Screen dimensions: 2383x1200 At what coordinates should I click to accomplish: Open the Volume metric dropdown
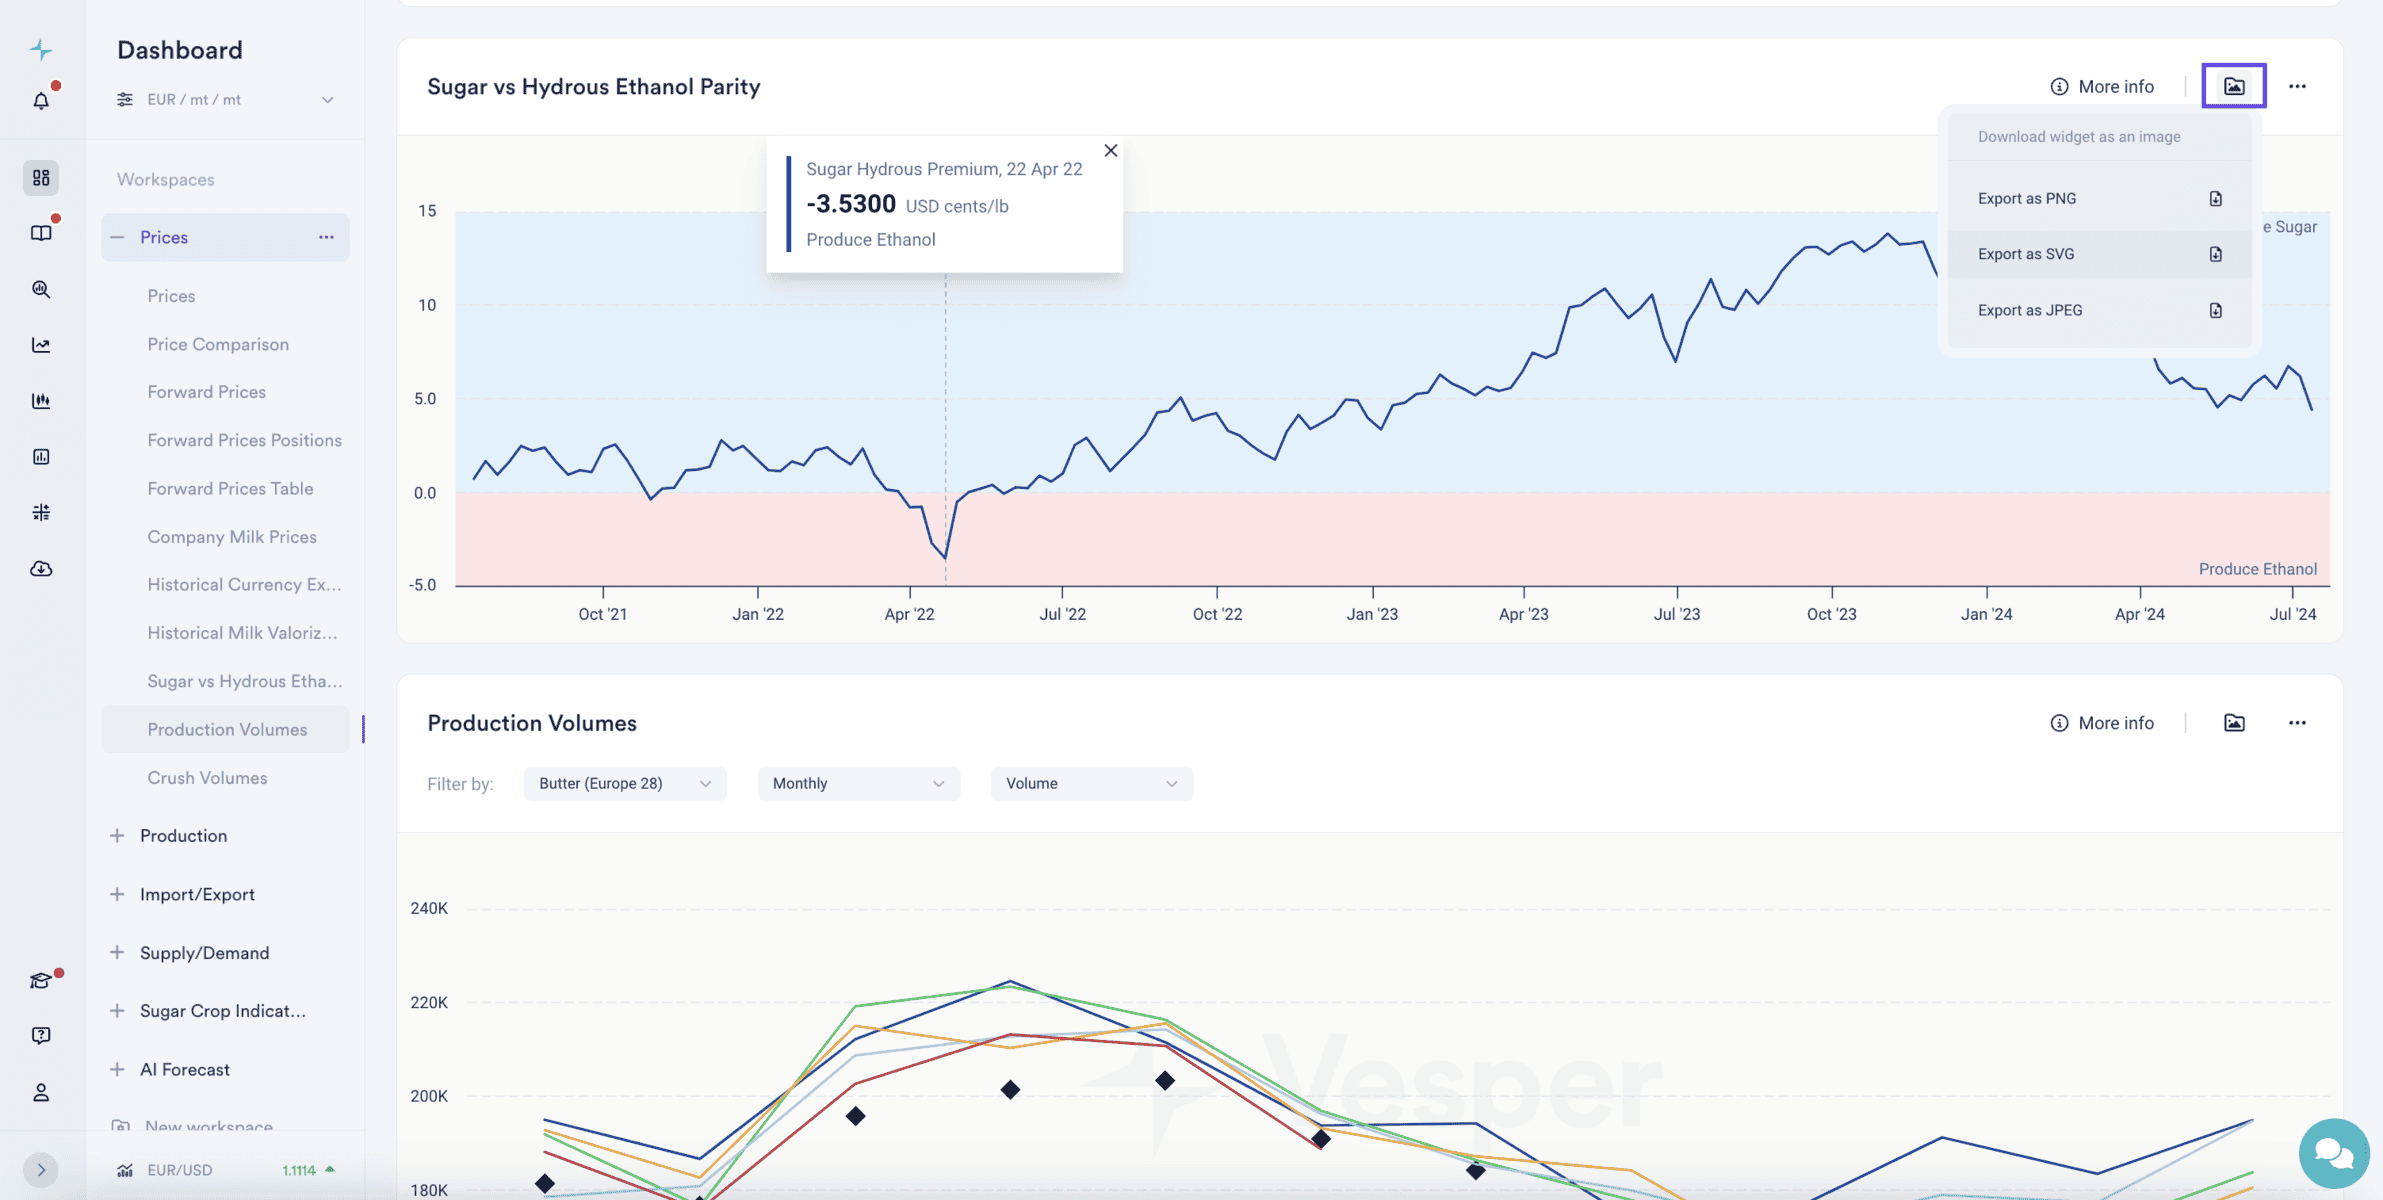[1092, 784]
